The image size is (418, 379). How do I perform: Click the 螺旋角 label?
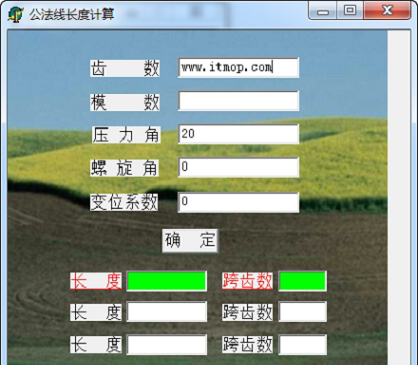(124, 168)
